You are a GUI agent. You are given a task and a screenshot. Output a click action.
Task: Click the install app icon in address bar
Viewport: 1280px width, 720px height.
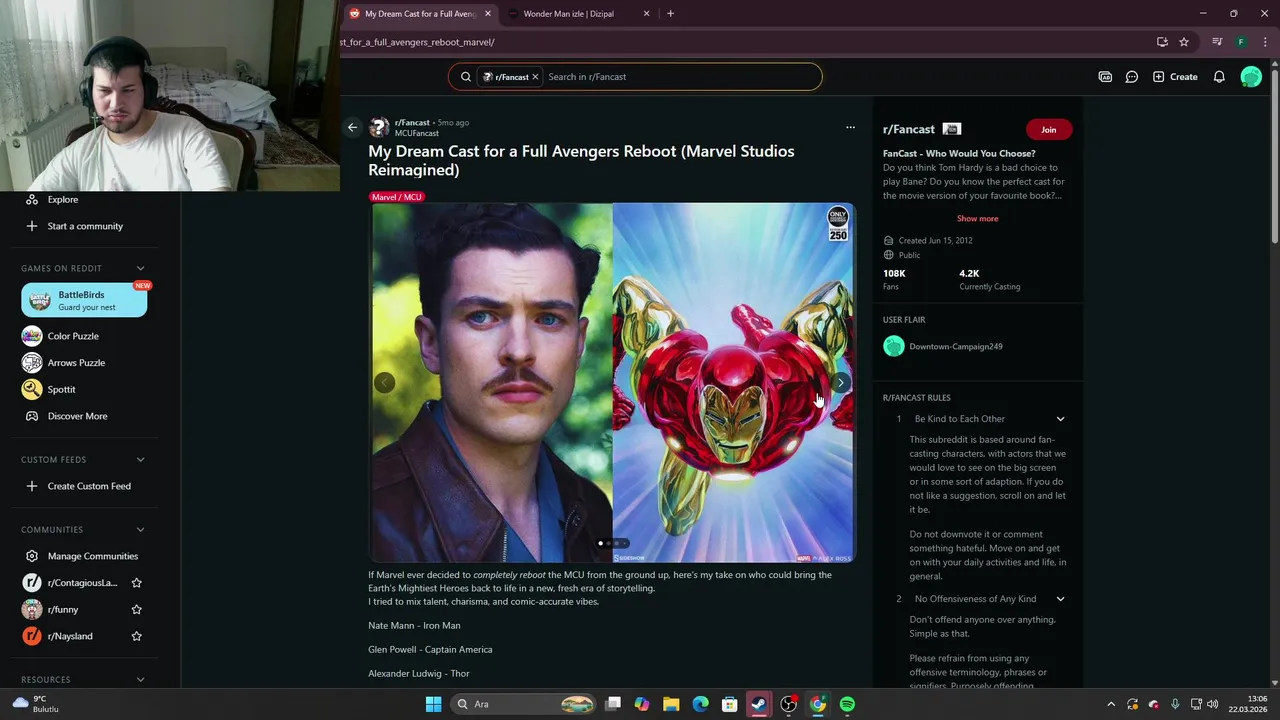pos(1162,42)
